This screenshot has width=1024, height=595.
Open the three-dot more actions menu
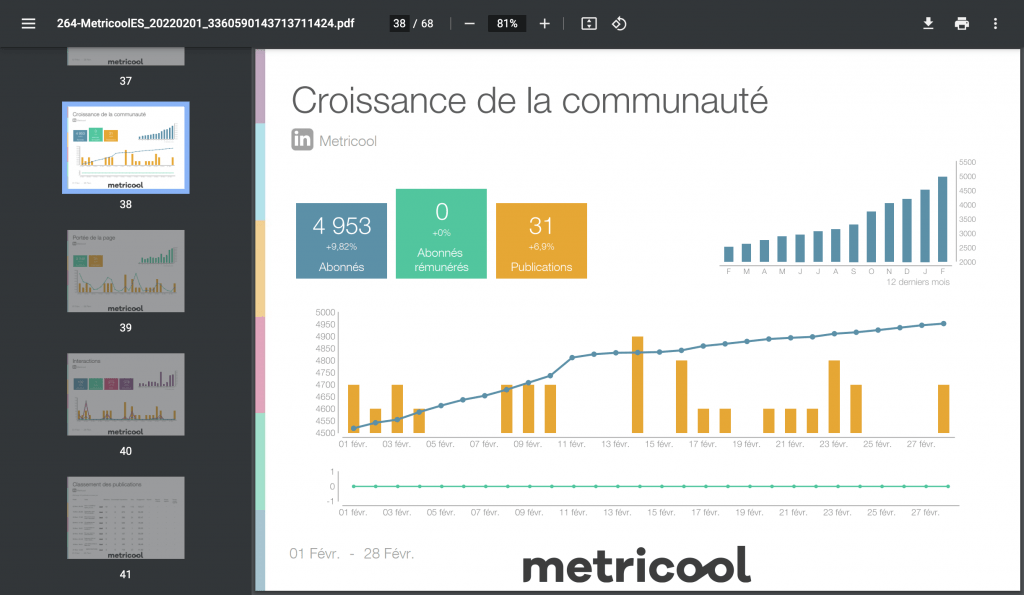[x=995, y=23]
